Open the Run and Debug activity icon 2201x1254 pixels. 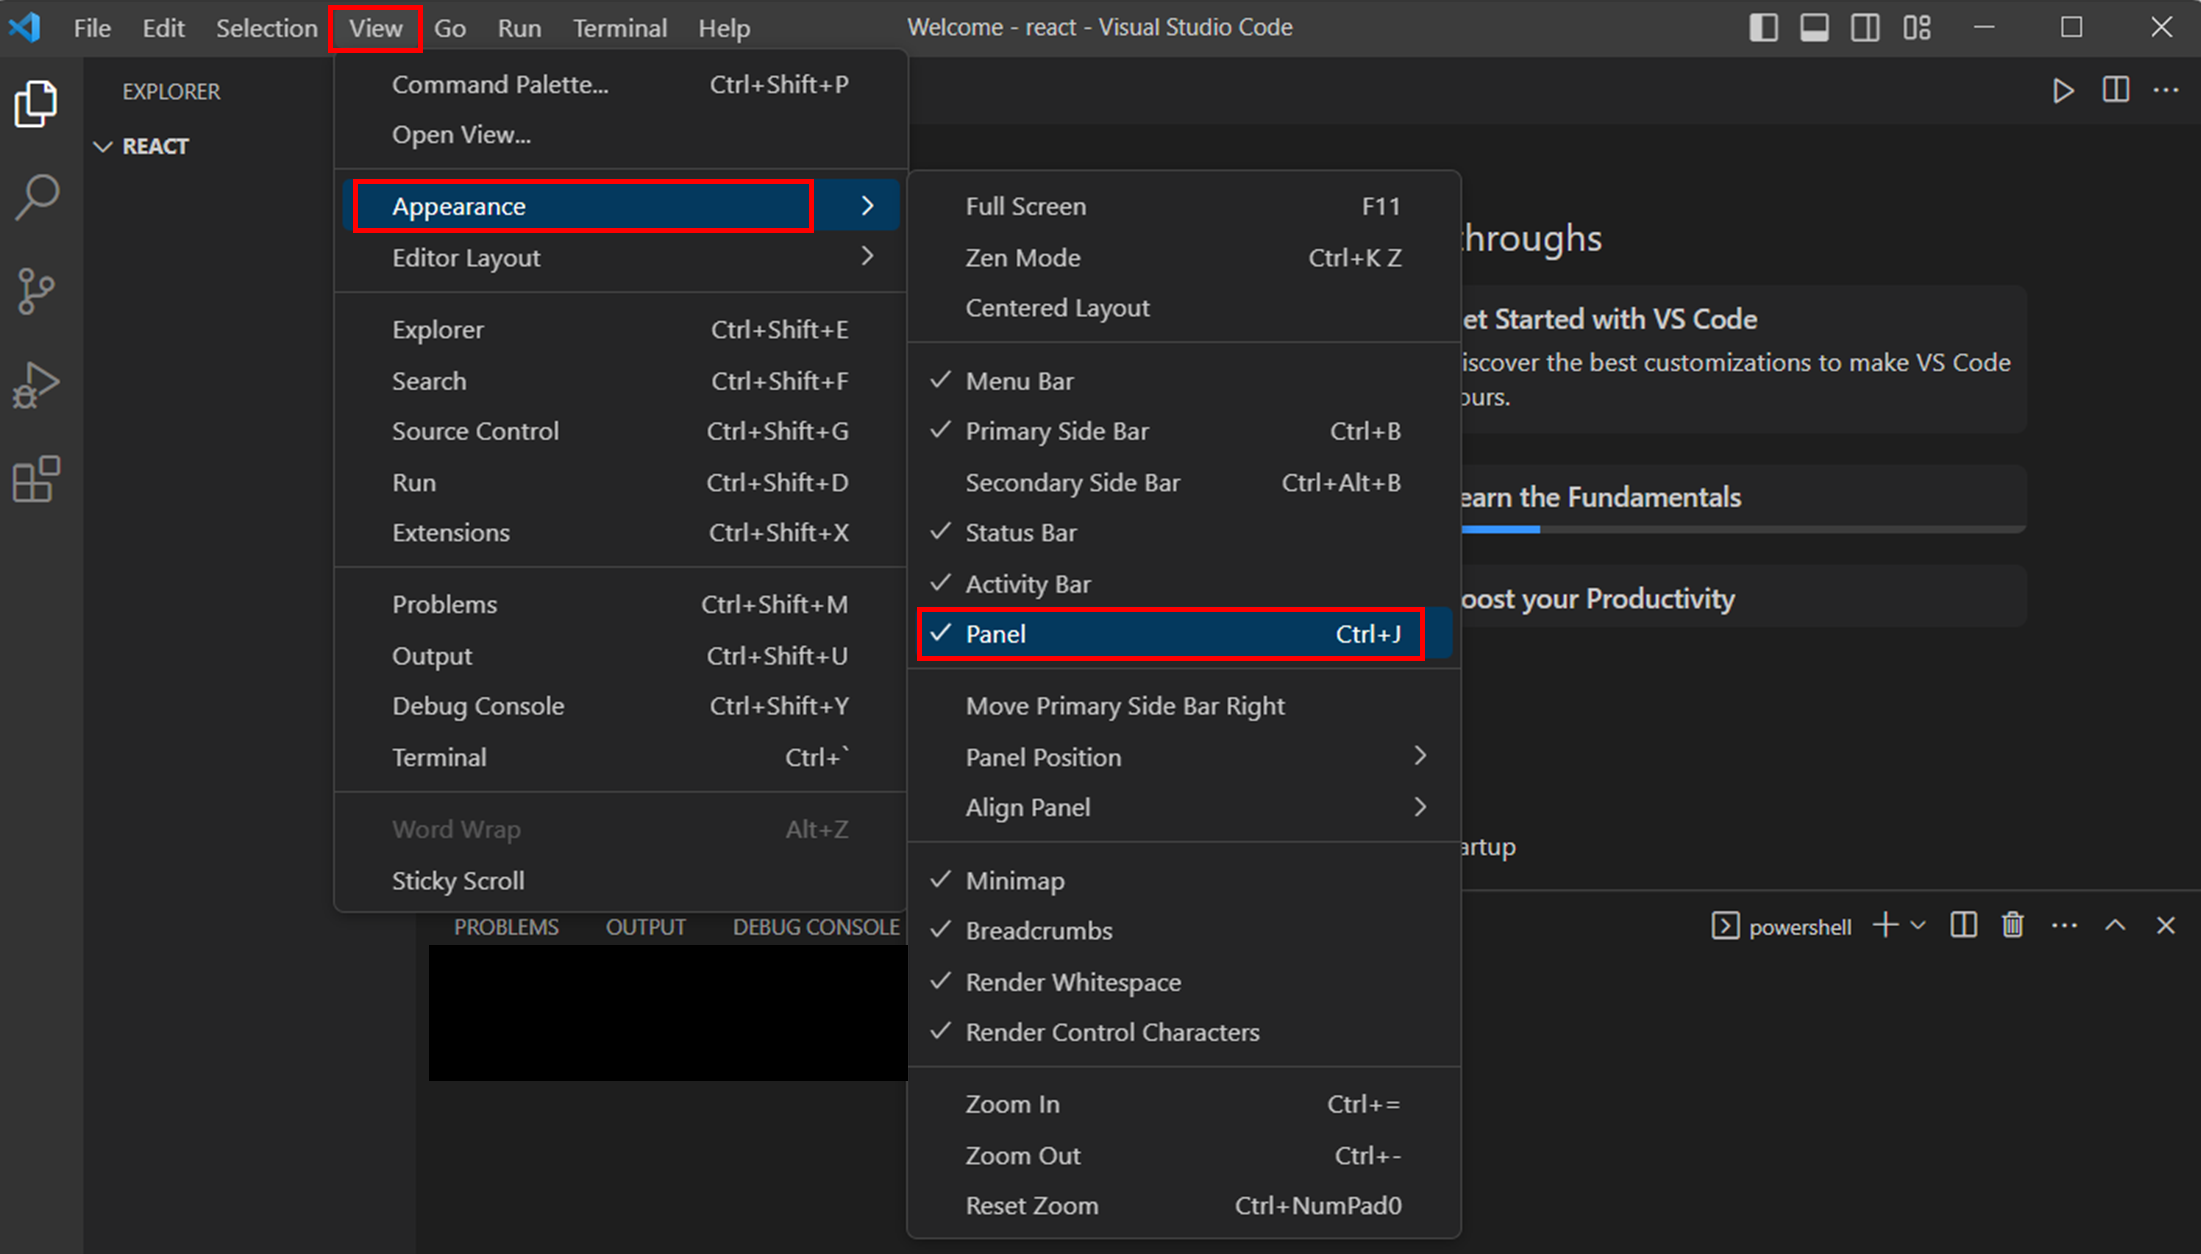37,385
